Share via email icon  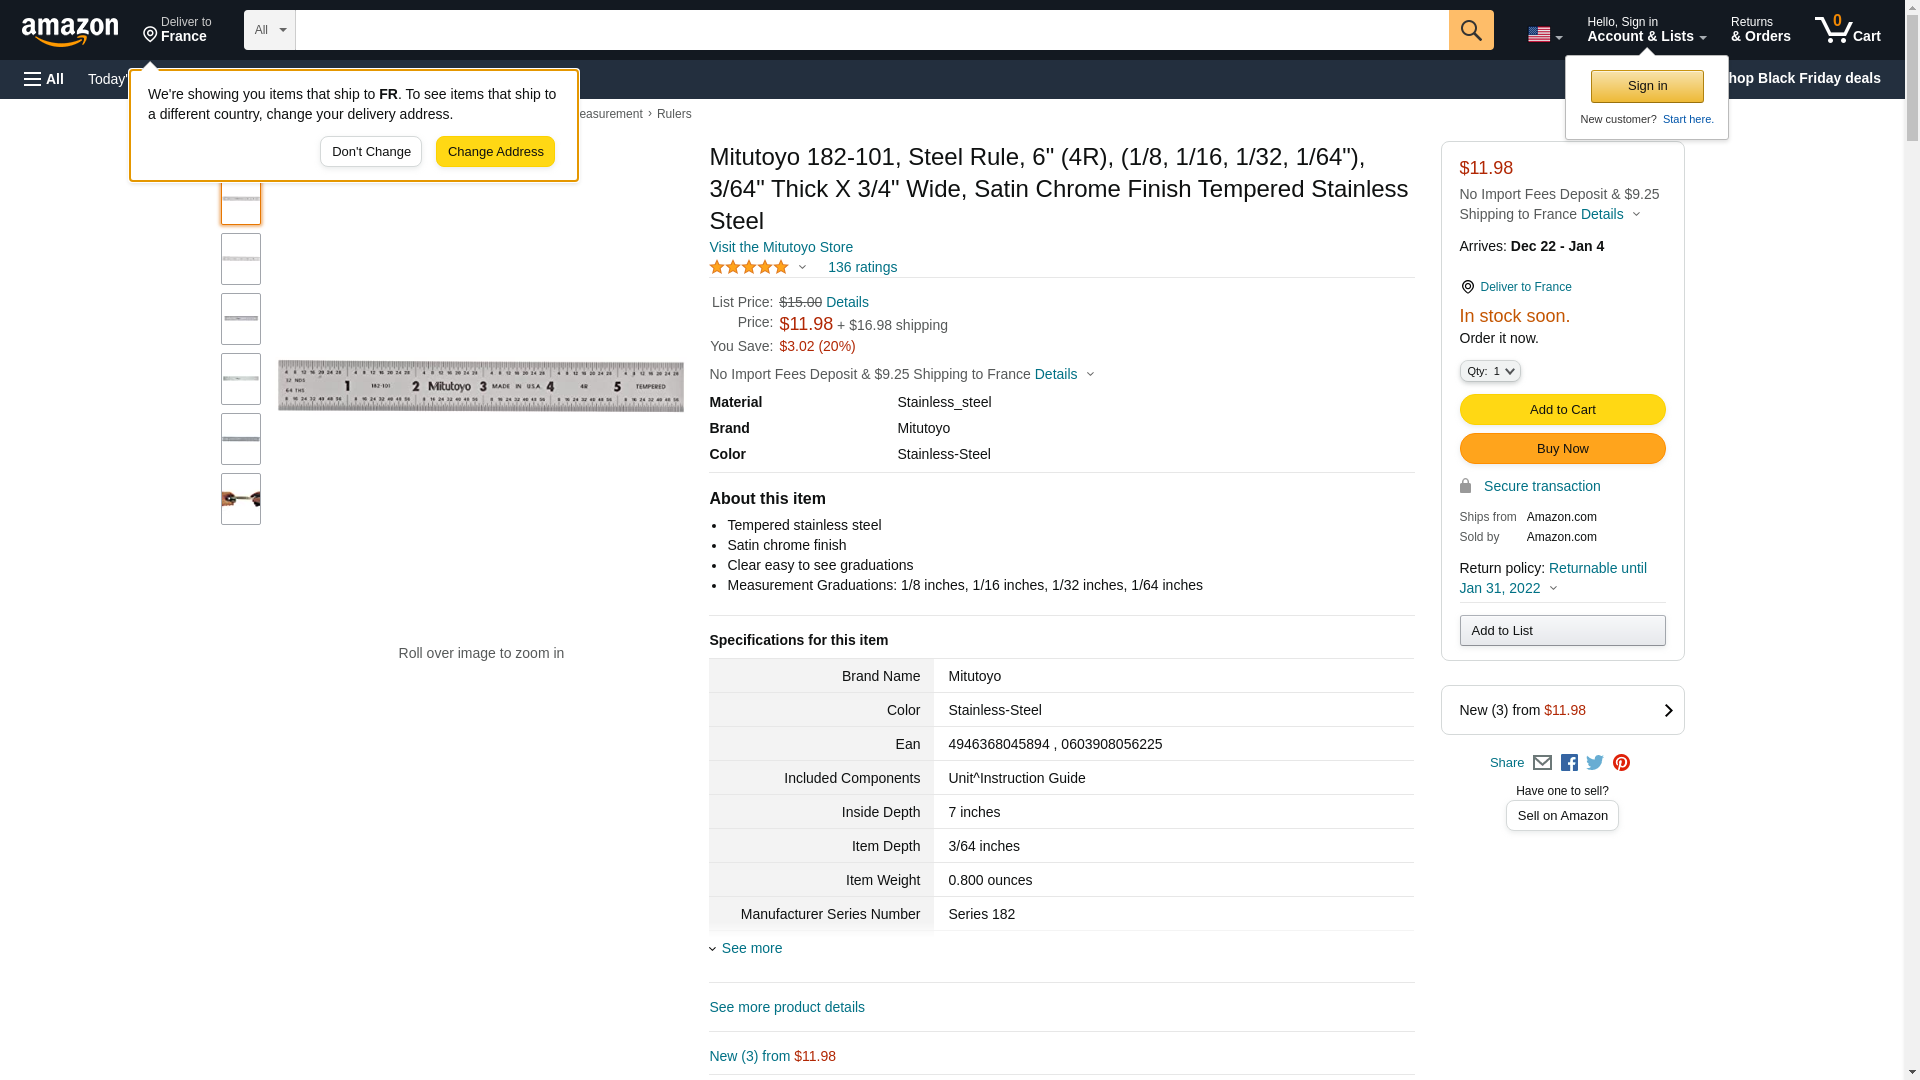pos(1542,763)
